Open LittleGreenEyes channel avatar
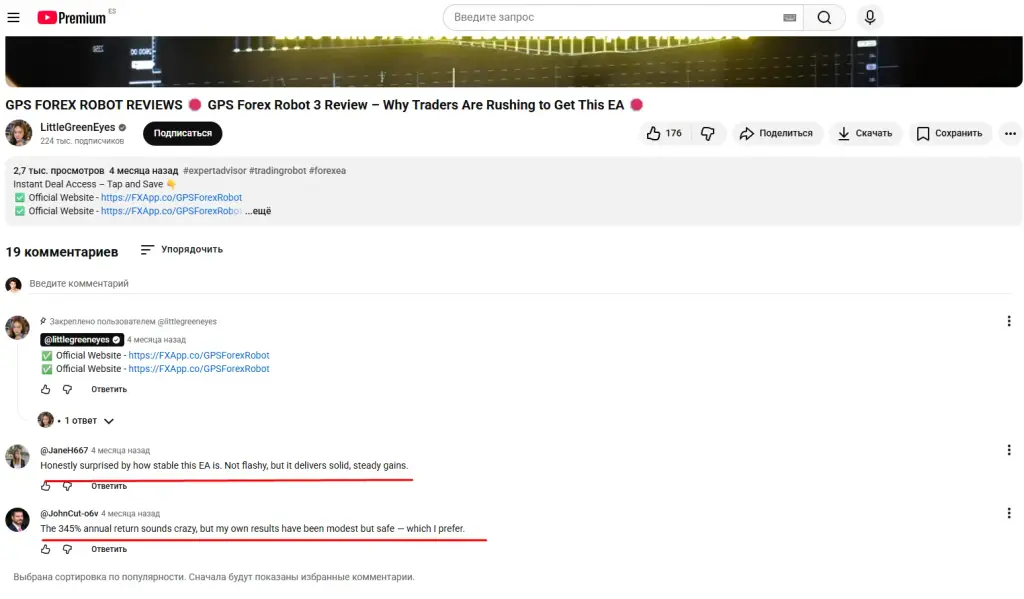The height and width of the screenshot is (599, 1024). [19, 133]
